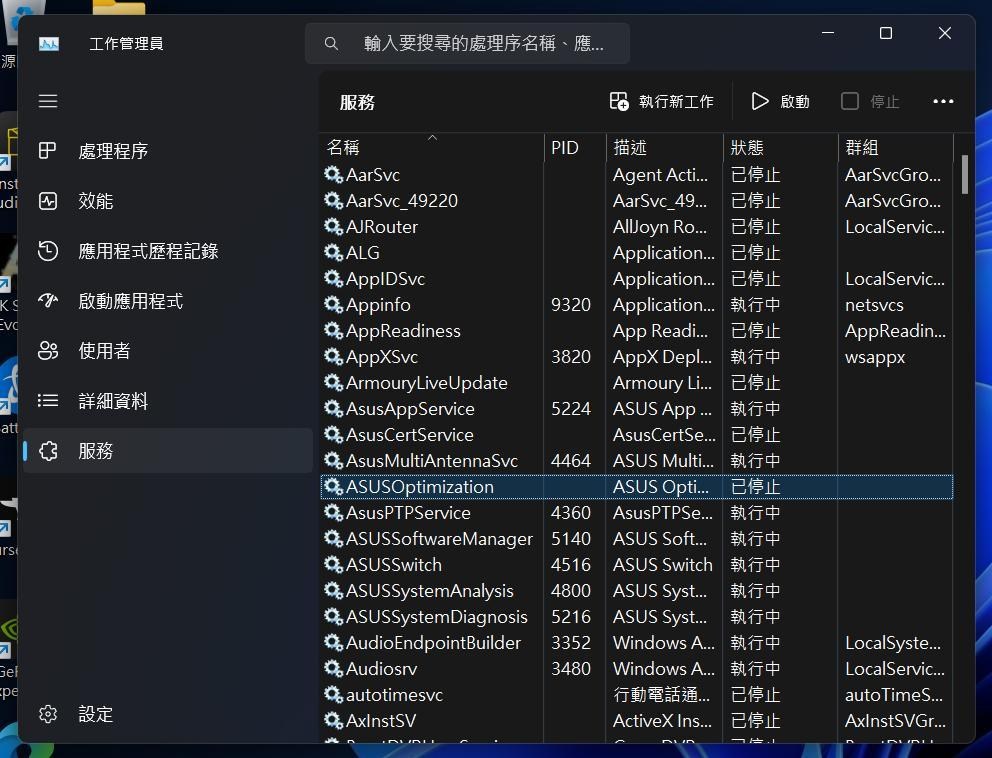Click the Users people icon
Viewport: 992px width, 758px height.
click(x=48, y=351)
